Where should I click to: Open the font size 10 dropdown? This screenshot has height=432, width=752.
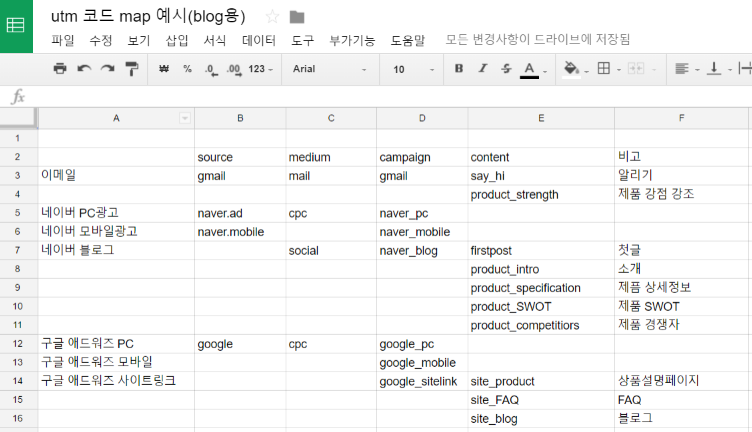[413, 70]
